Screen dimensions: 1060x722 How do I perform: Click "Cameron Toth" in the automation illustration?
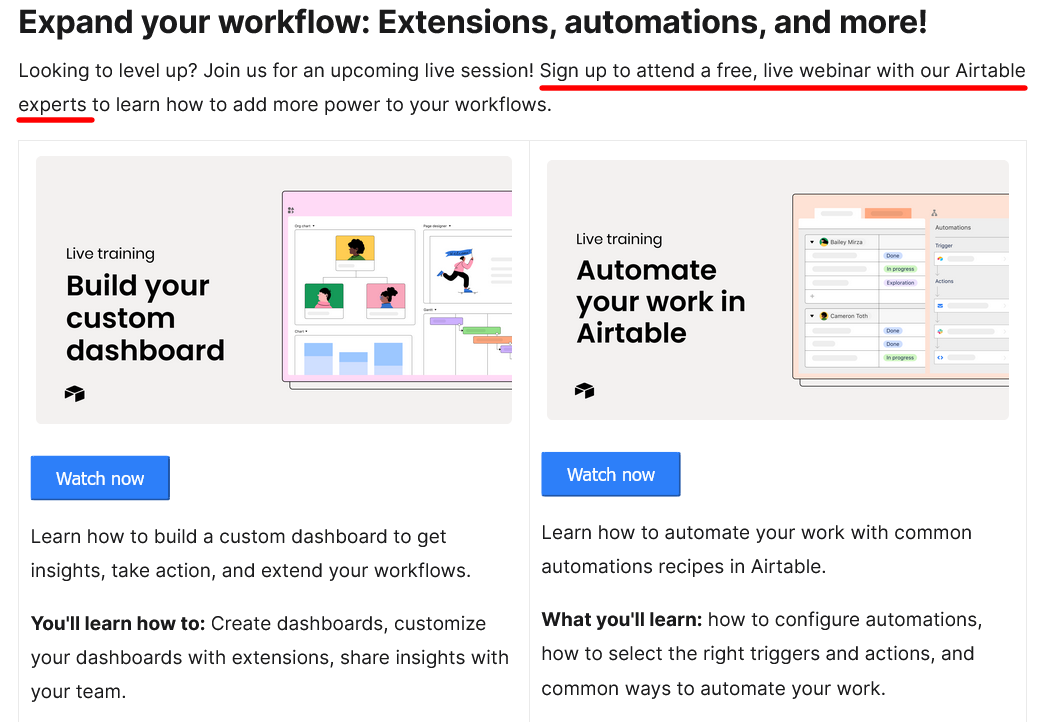pos(849,316)
